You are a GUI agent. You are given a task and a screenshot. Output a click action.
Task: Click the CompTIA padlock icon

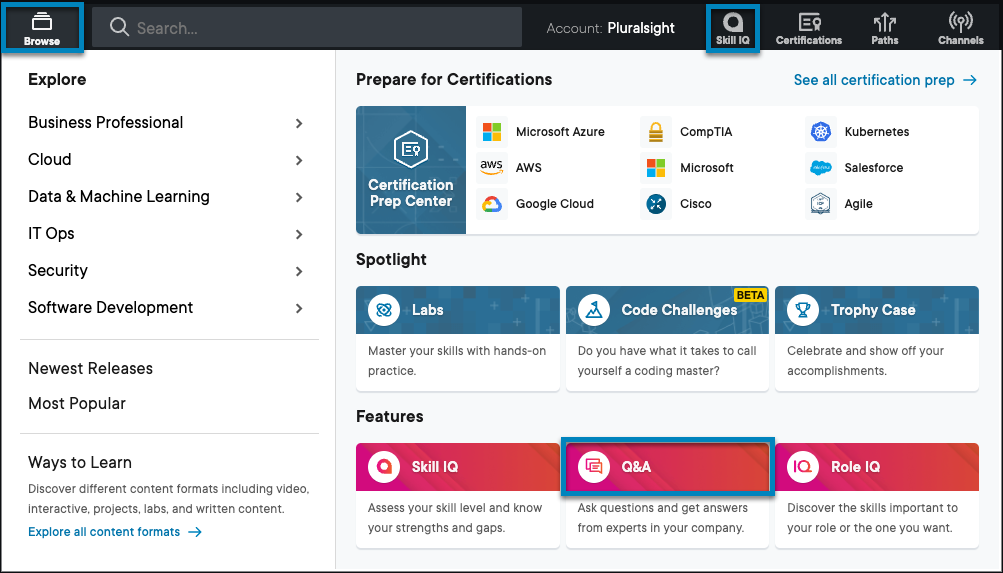(x=656, y=132)
